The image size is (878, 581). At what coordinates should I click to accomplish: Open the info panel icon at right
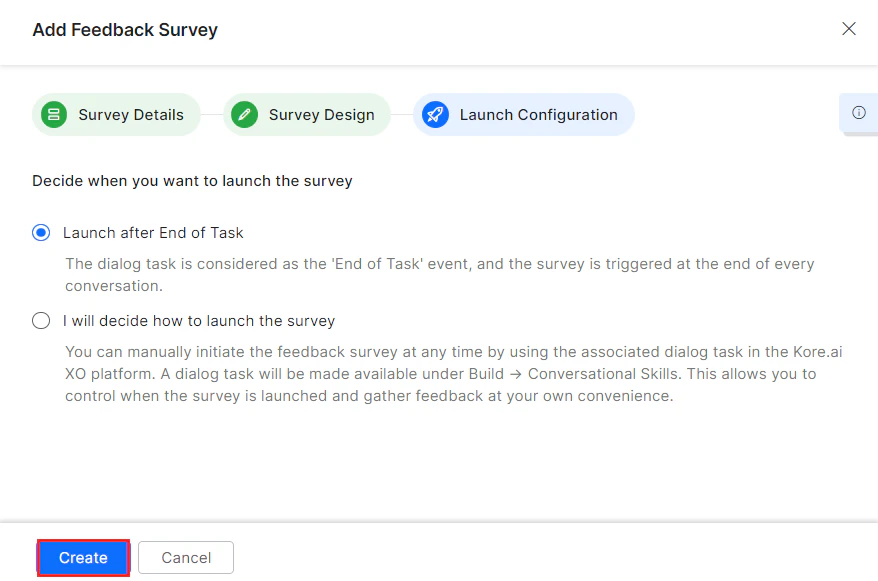[x=858, y=113]
